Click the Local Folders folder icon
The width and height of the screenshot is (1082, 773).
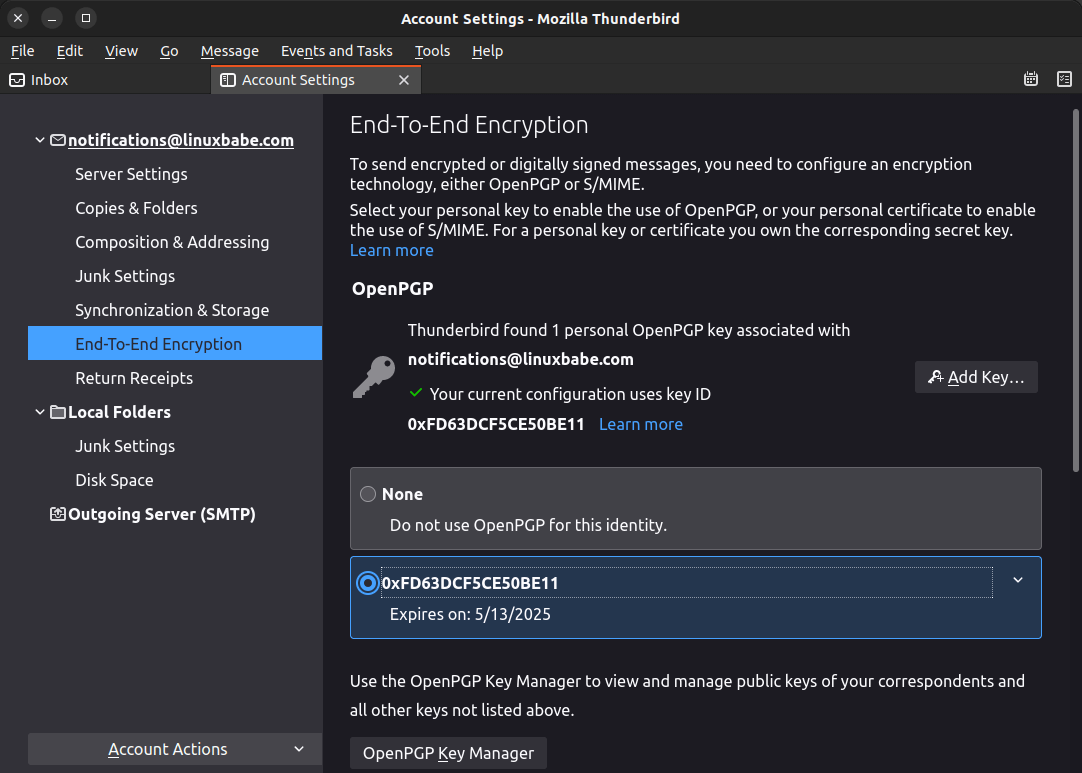pyautogui.click(x=58, y=412)
